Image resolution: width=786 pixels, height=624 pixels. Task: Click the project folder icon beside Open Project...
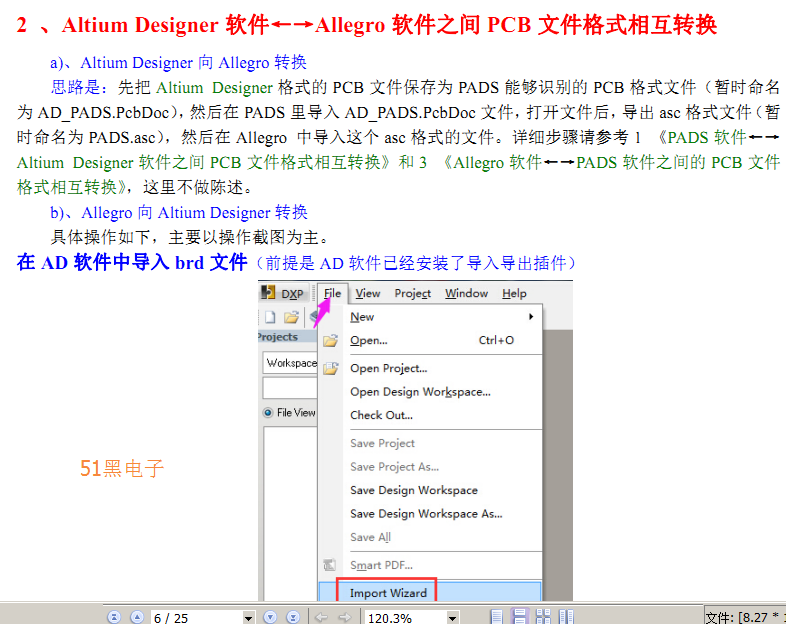(x=330, y=368)
